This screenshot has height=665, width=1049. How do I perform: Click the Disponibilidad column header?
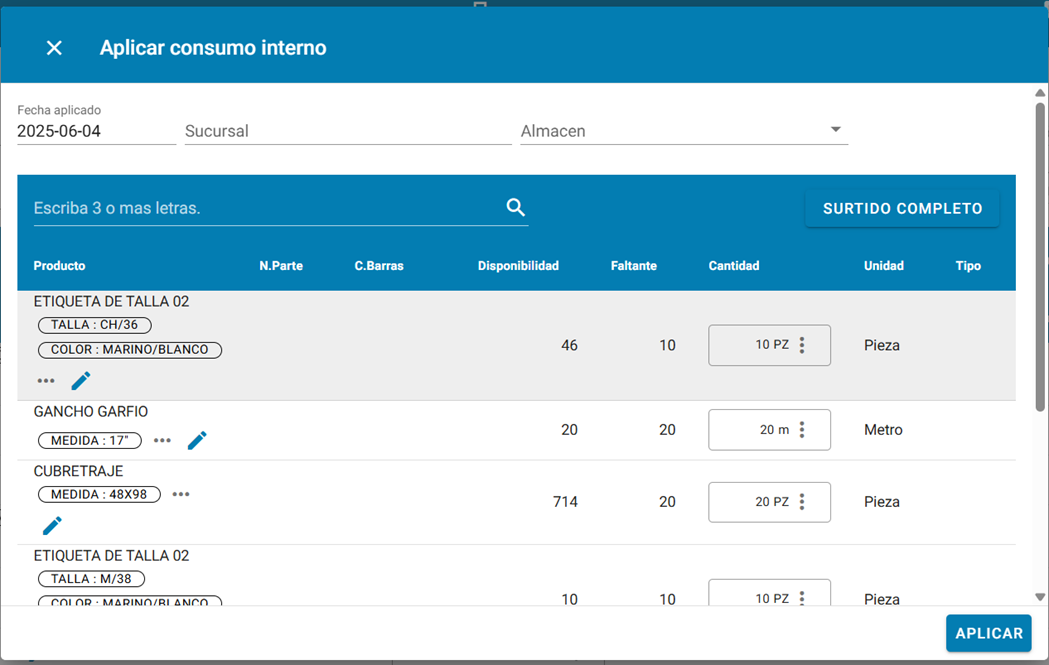(518, 266)
